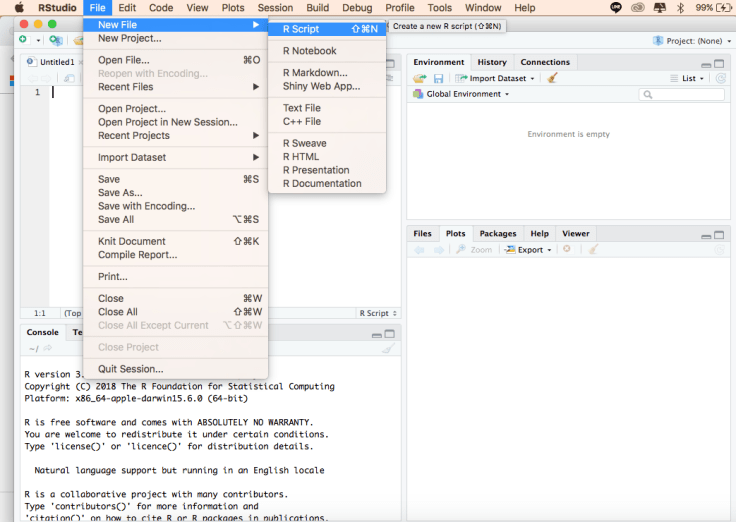Click the new file plus icon
This screenshot has width=736, height=522.
click(23, 40)
